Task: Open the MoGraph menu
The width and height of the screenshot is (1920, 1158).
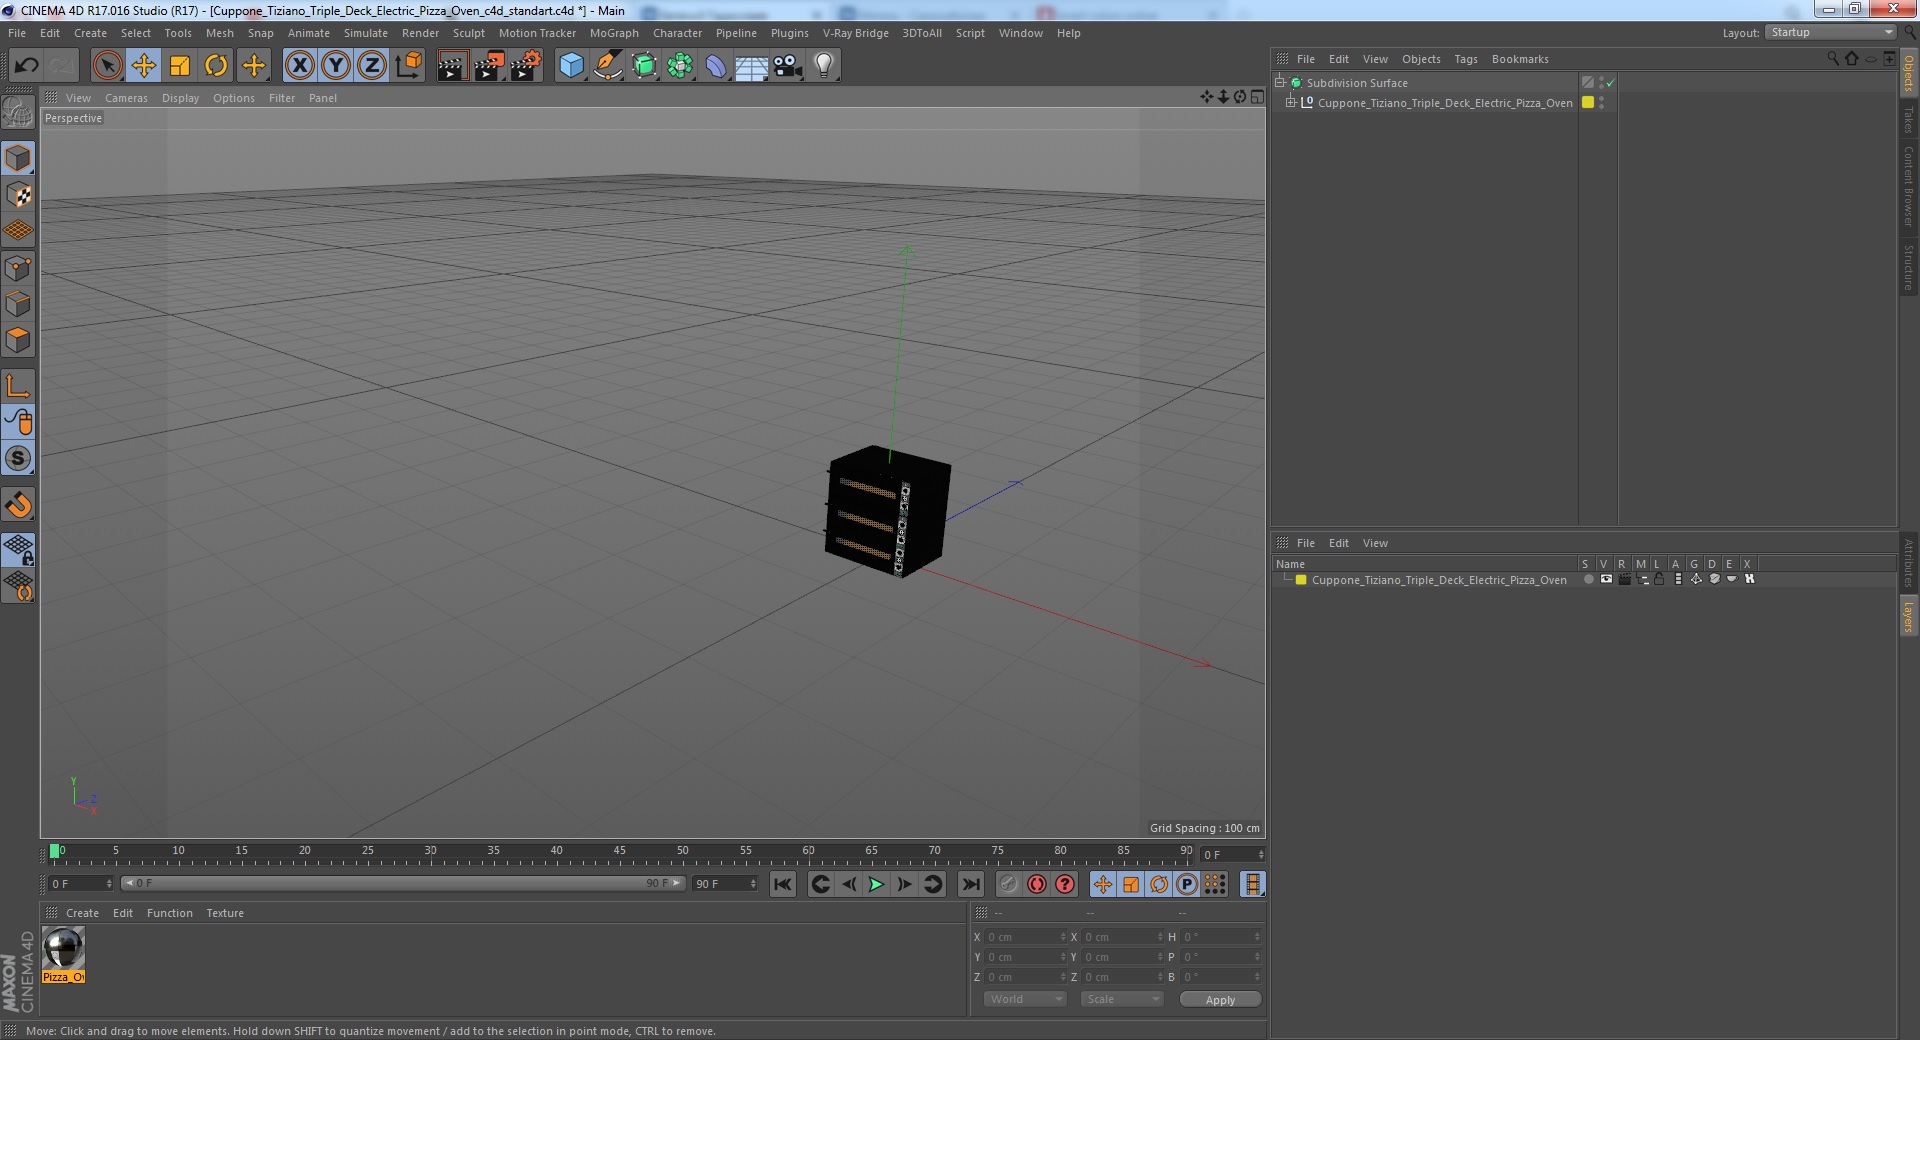Action: [x=614, y=33]
